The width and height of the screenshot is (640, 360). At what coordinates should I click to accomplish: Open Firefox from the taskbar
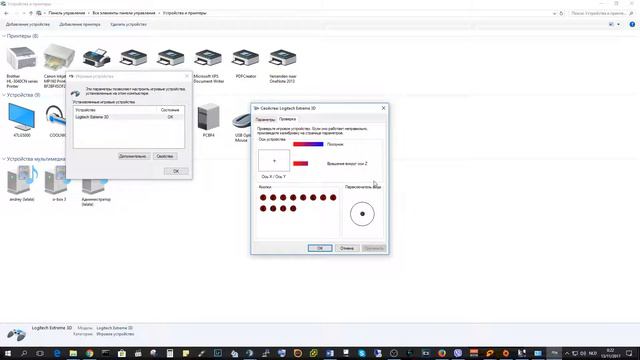[442, 353]
